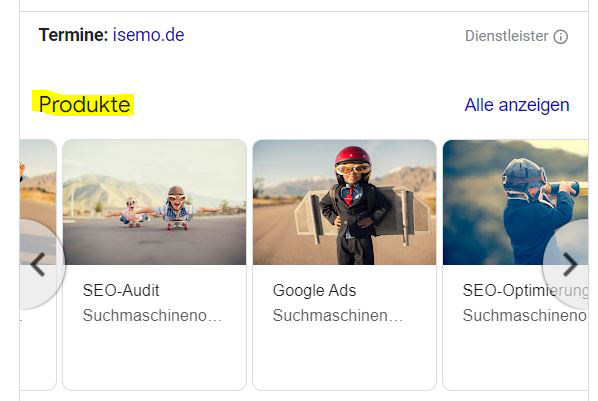
Task: Show next products with right arrow
Action: pos(569,264)
